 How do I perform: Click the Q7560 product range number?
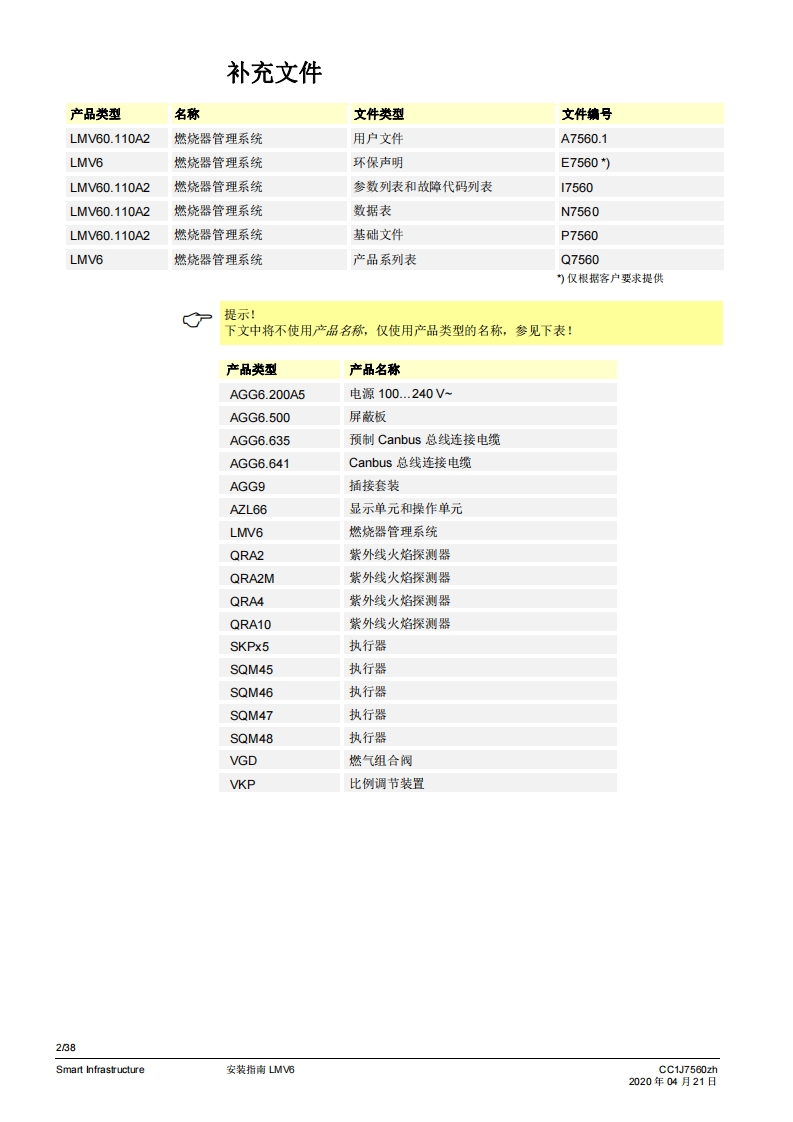(580, 260)
